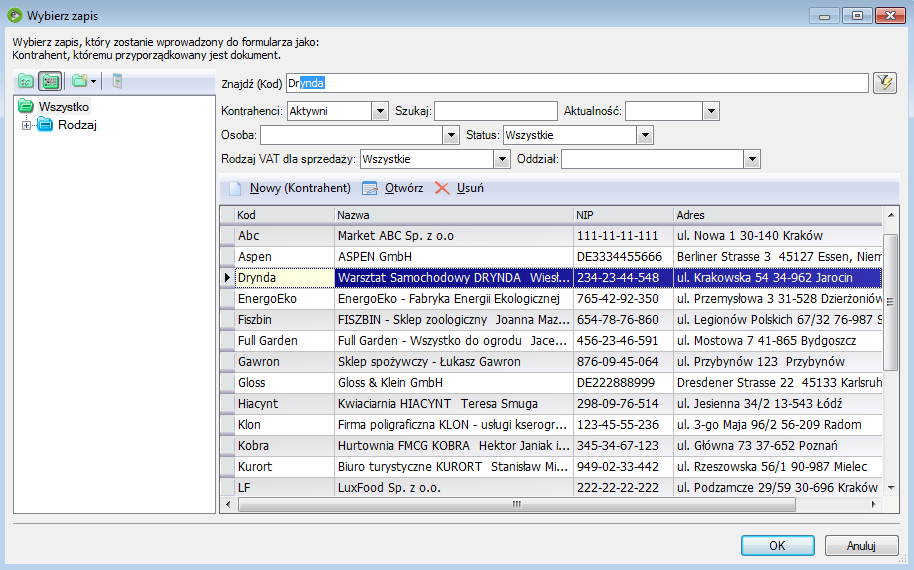Sort by the Adres column header
This screenshot has width=914, height=570.
(x=778, y=215)
